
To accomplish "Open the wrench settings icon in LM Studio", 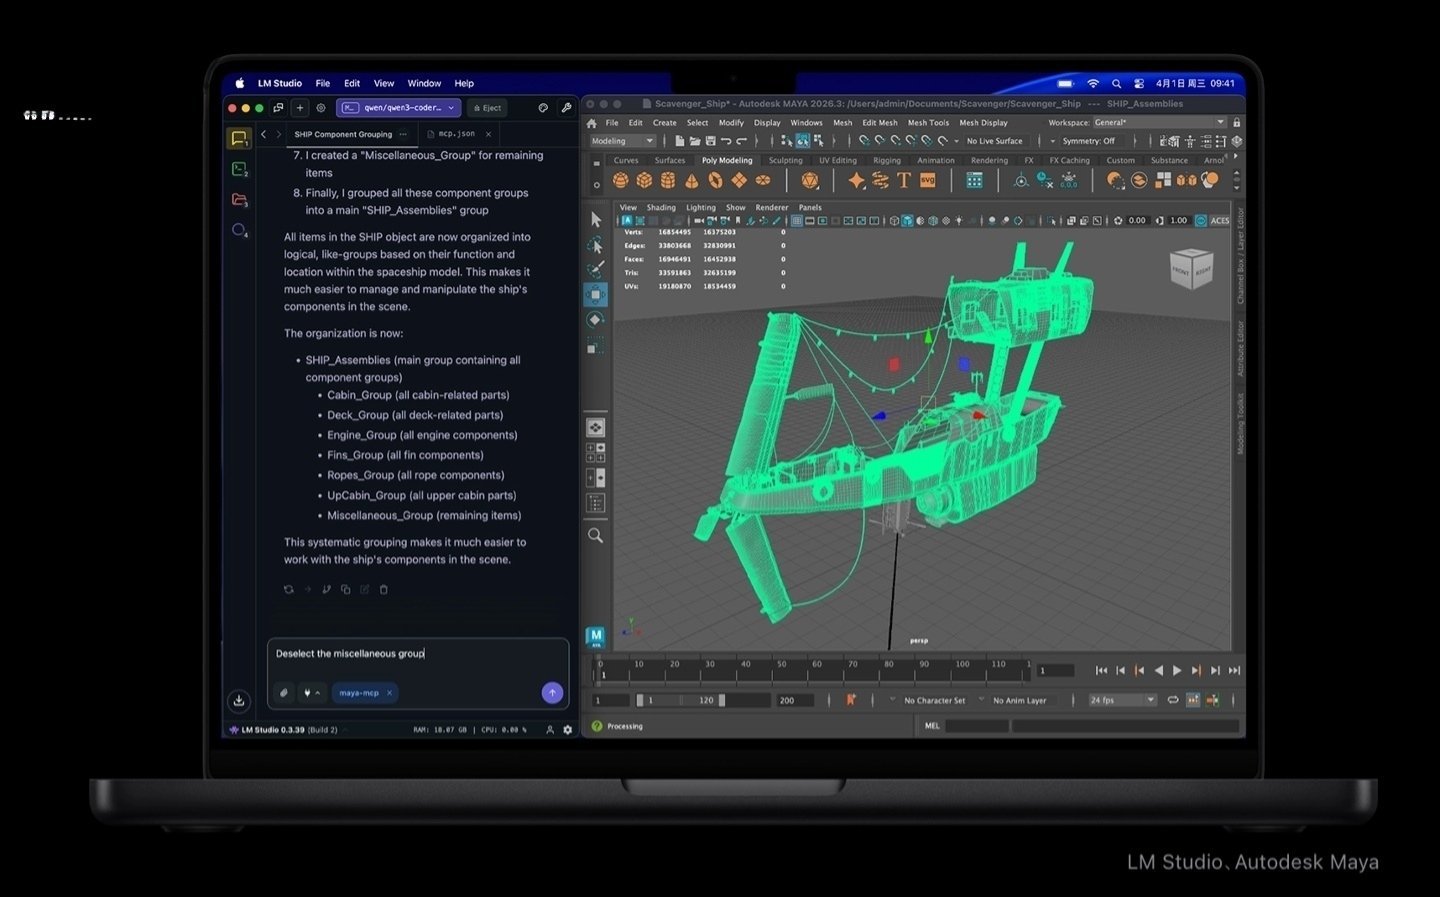I will (x=567, y=108).
